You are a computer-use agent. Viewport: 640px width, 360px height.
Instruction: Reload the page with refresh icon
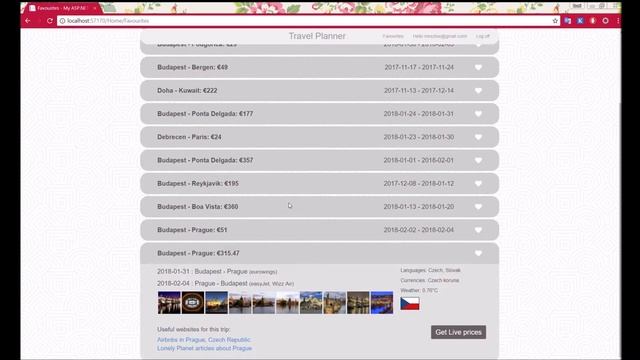(x=50, y=21)
